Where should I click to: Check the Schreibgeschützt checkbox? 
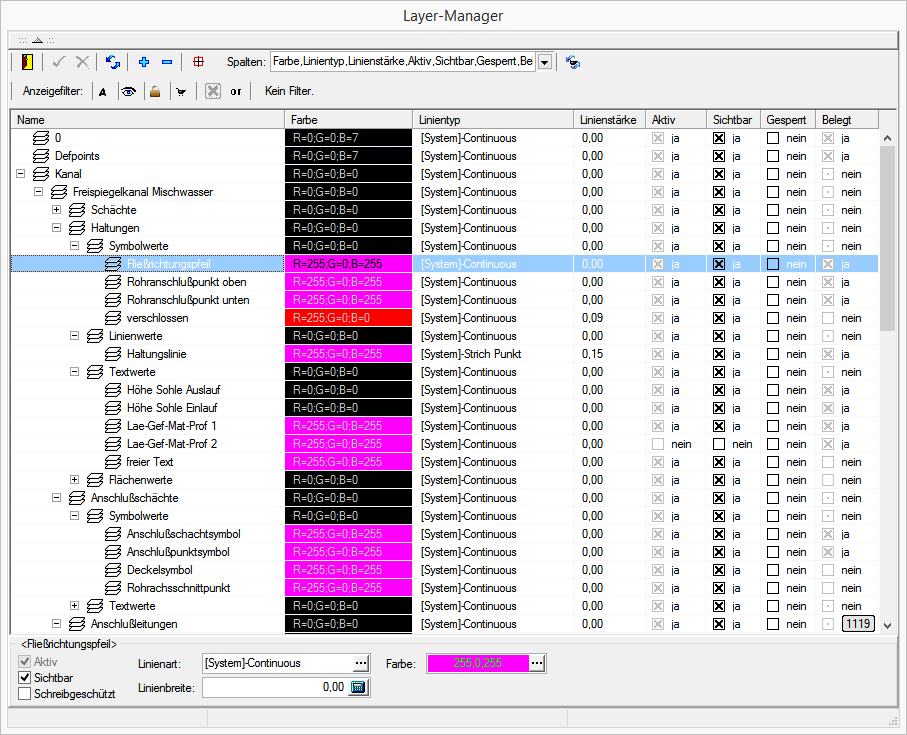(25, 693)
